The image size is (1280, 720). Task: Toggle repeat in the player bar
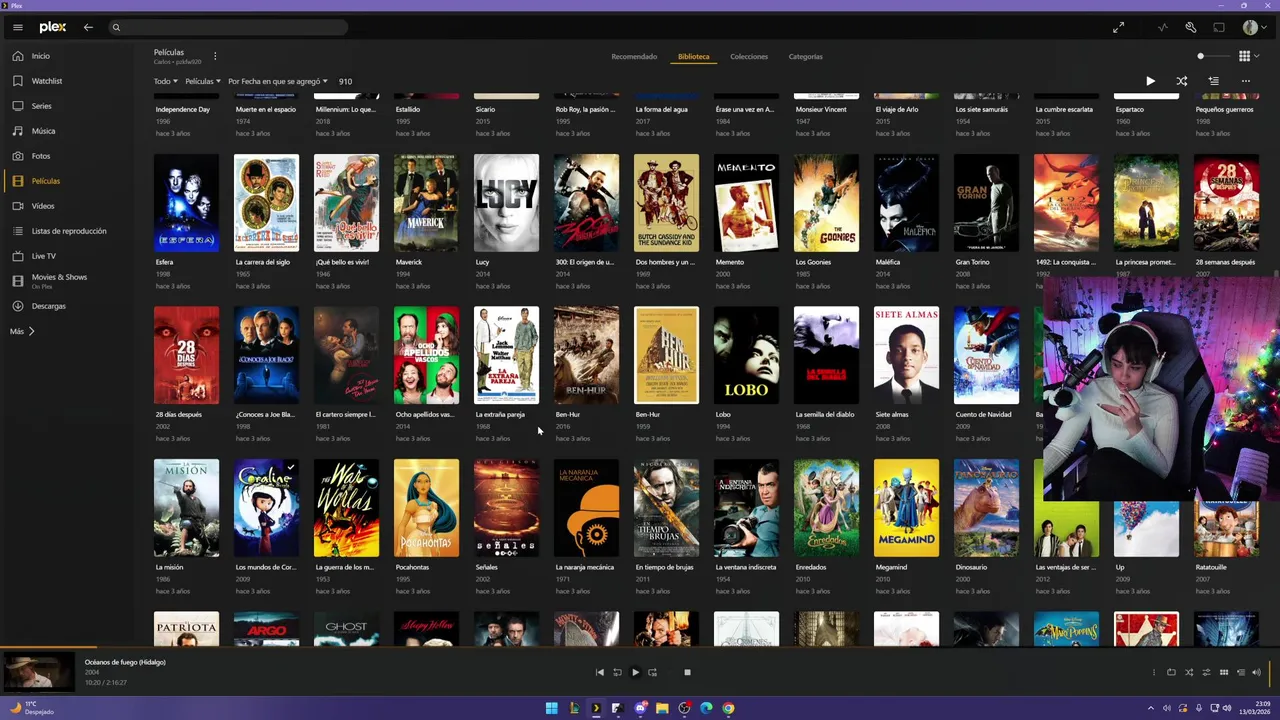pos(1171,672)
